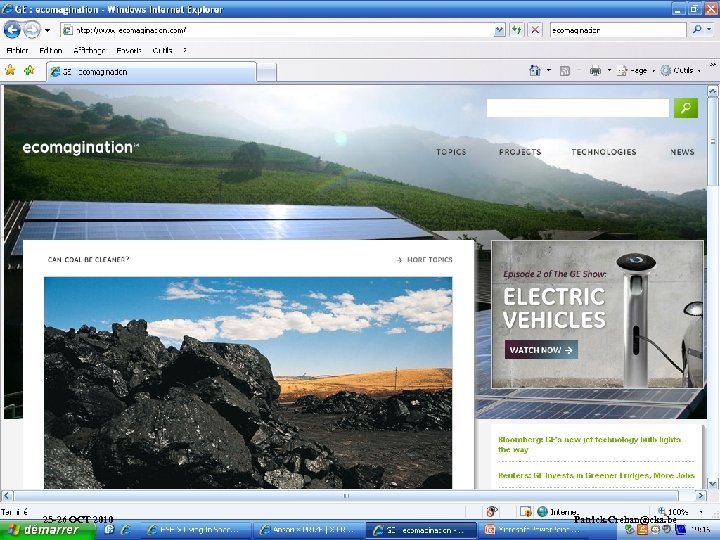Switch to the GE ecomagination taskbar button

[422, 530]
